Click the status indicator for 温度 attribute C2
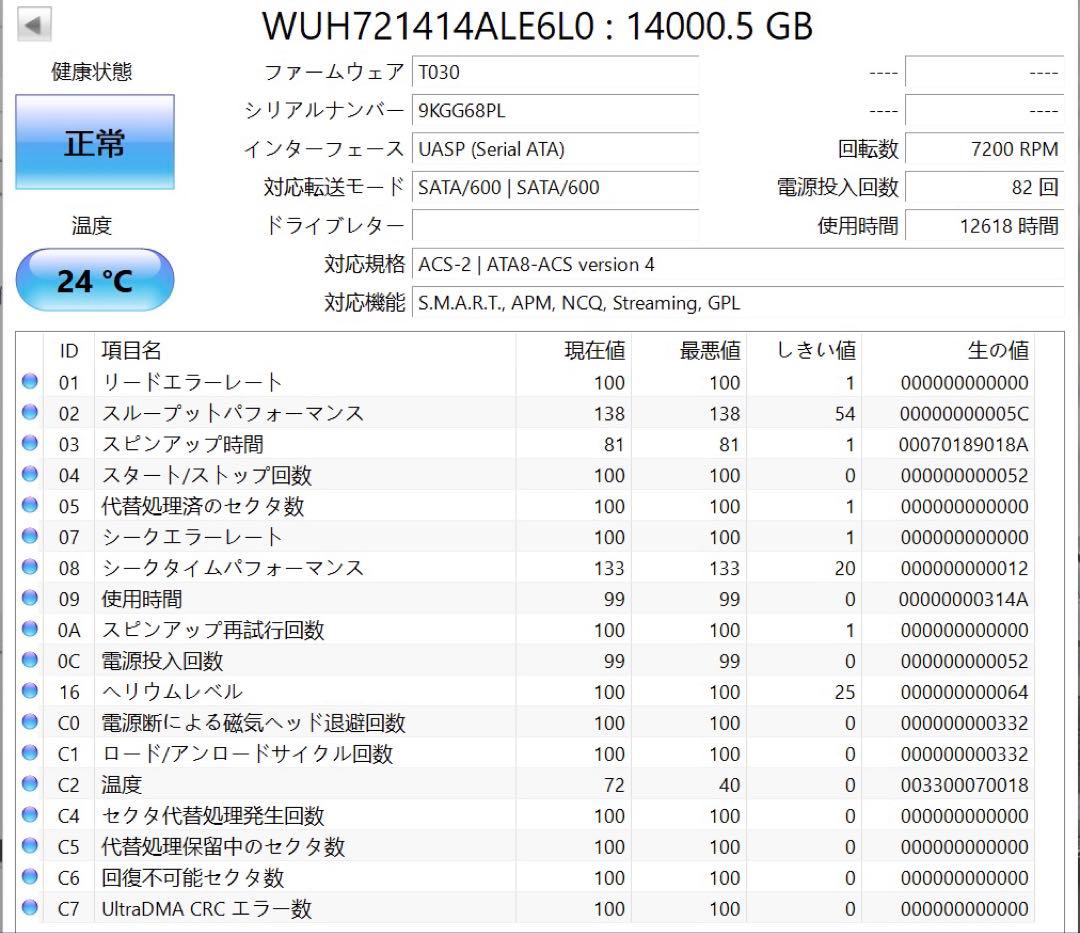This screenshot has height=933, width=1080. point(30,784)
